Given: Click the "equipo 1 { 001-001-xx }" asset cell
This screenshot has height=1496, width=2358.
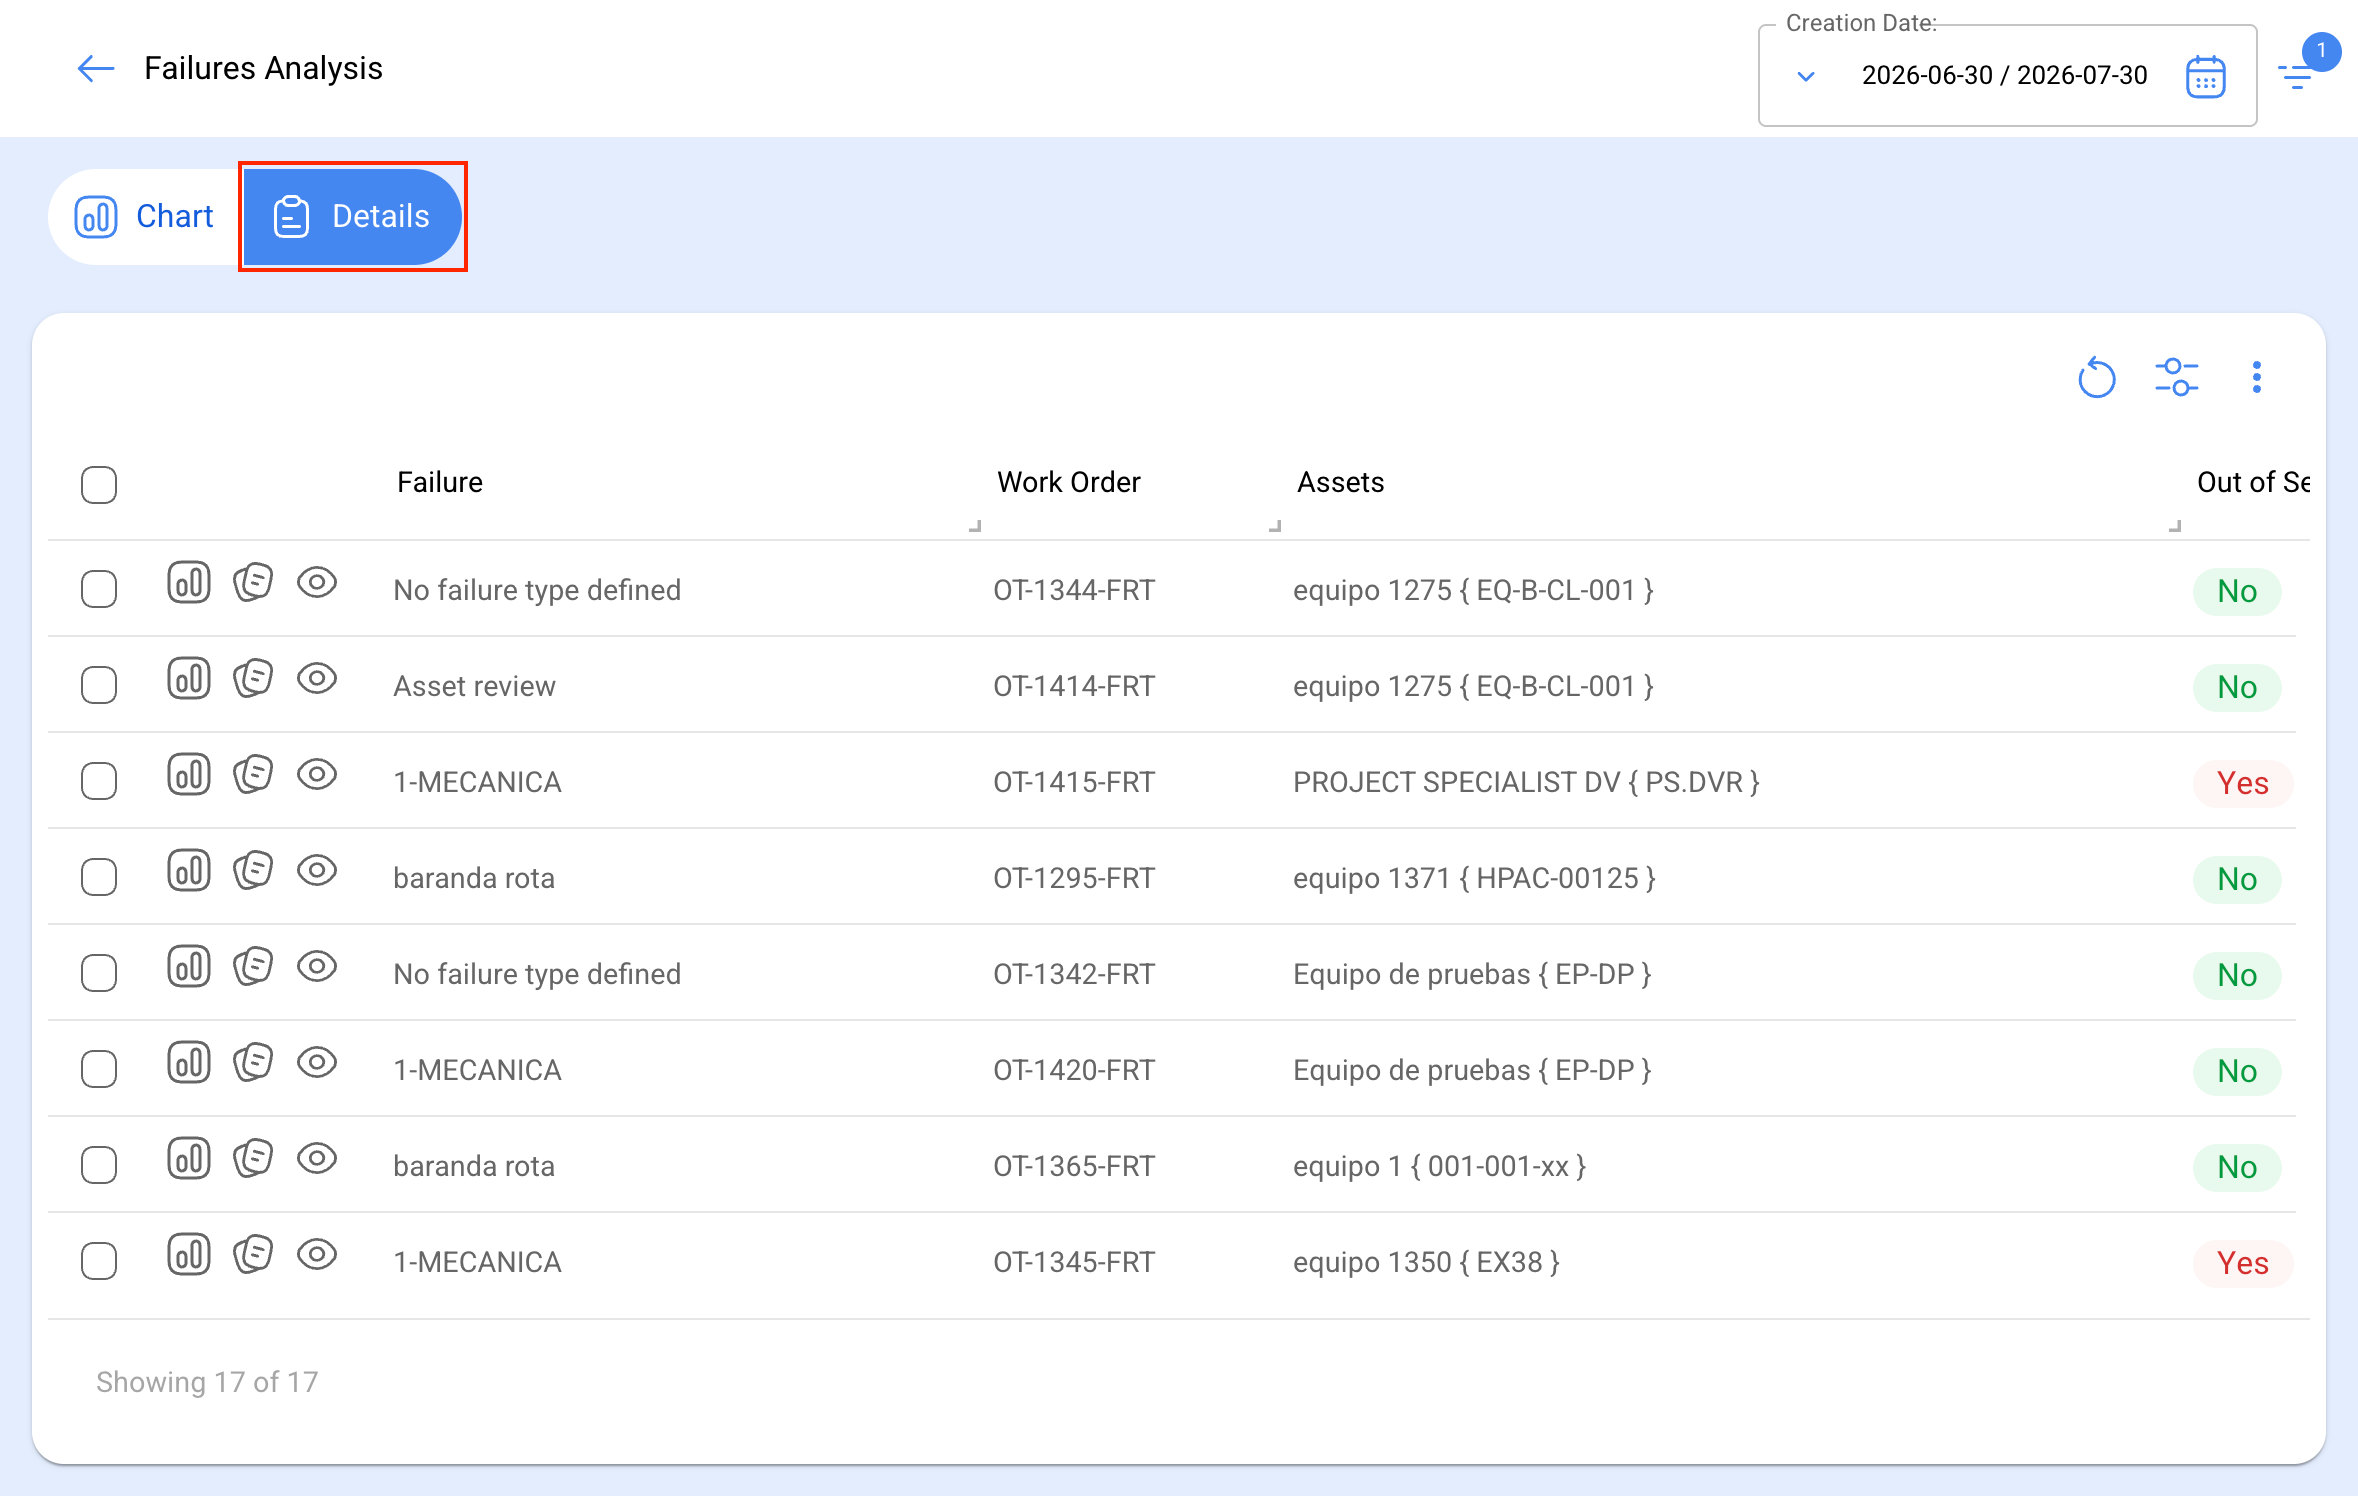Looking at the screenshot, I should [x=1439, y=1166].
